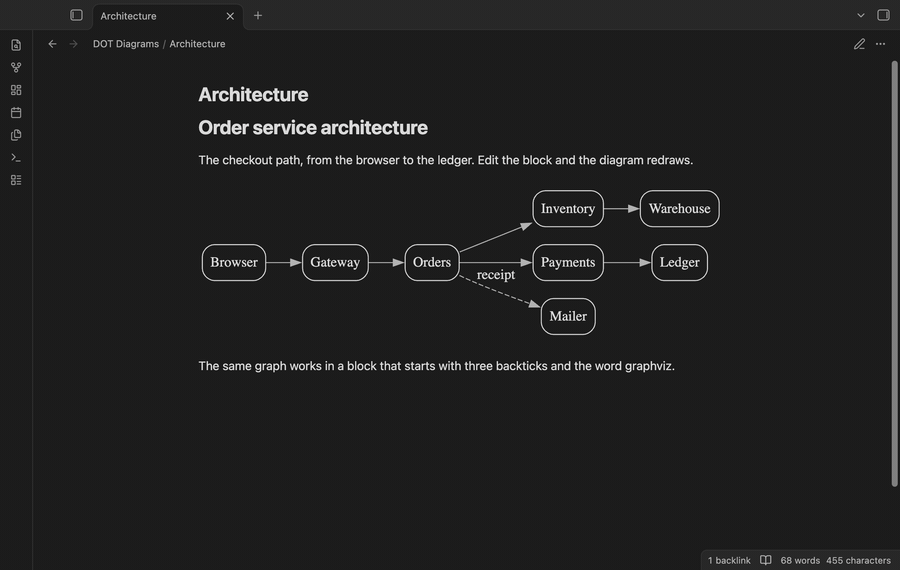Image resolution: width=900 pixels, height=570 pixels.
Task: Toggle reading view book icon in status bar
Action: tap(766, 560)
